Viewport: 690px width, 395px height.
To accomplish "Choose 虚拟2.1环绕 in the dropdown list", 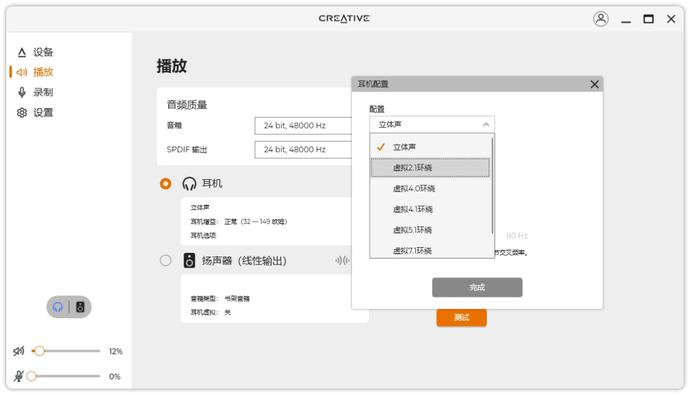I will pos(430,168).
